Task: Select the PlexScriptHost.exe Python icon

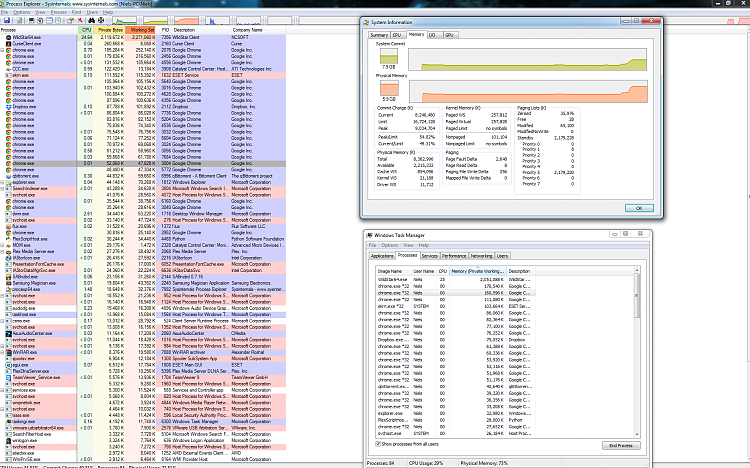Action: 8,238
